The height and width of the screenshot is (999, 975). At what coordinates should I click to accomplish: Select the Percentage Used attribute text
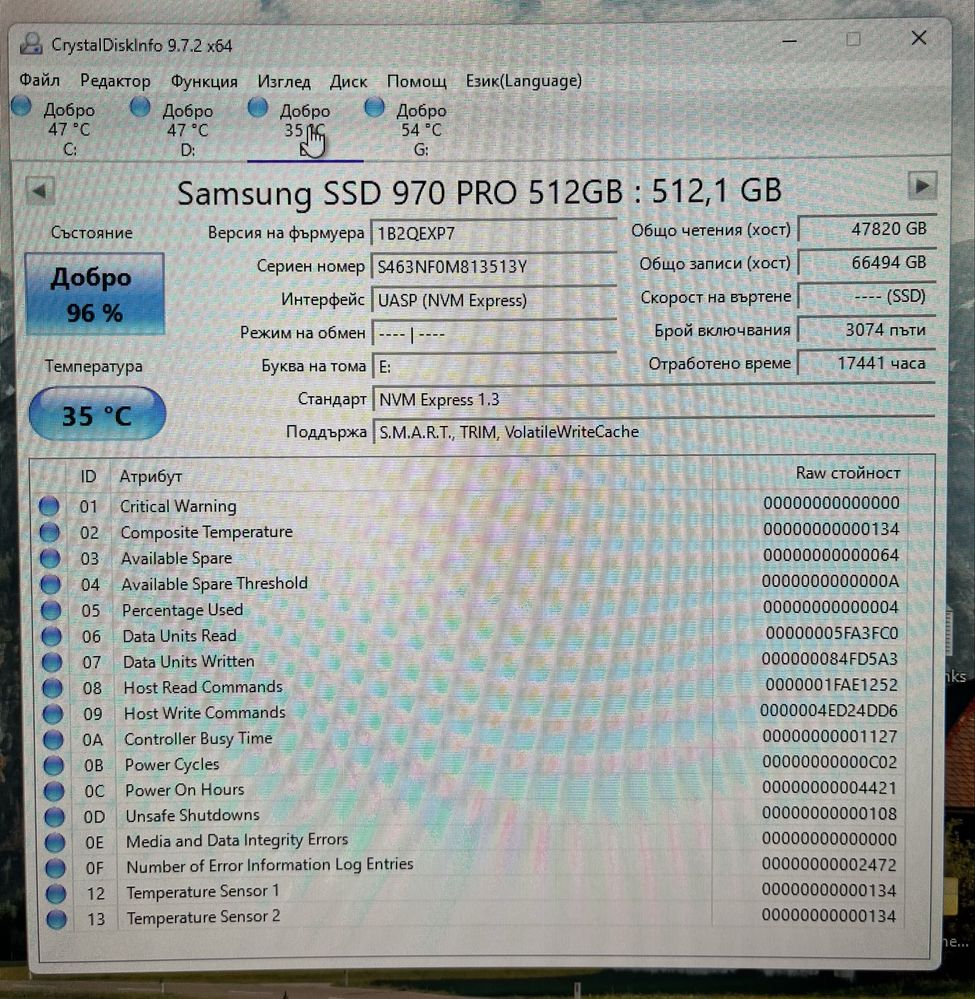[x=182, y=610]
